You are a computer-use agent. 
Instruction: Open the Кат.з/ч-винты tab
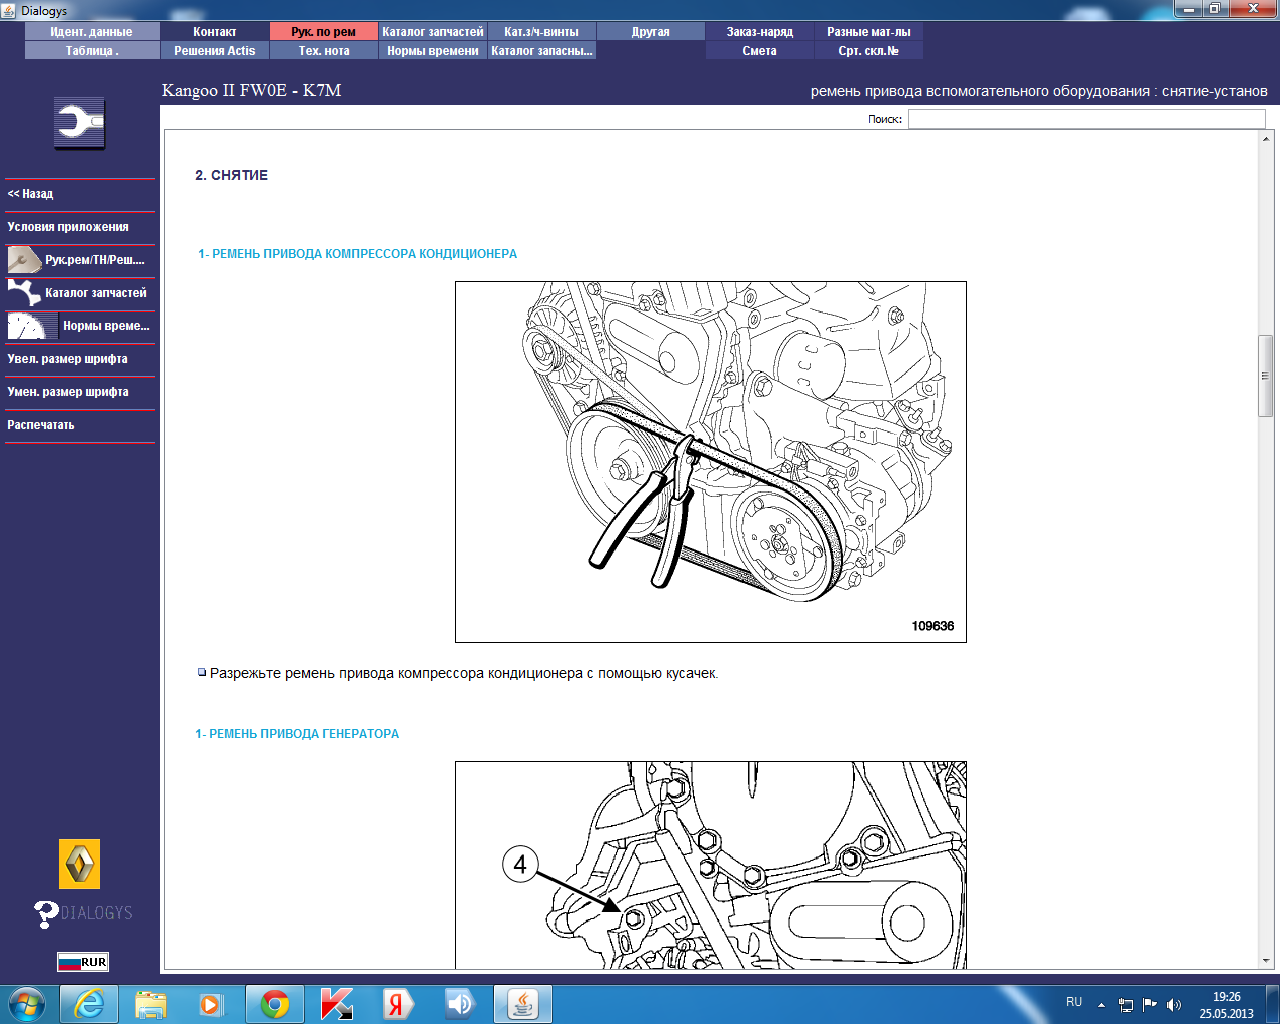pos(542,32)
